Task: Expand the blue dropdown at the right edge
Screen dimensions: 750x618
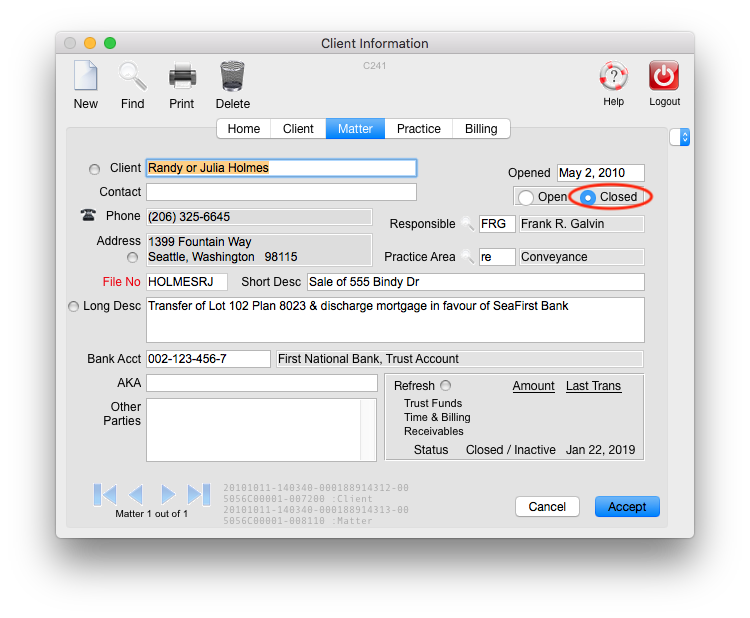Action: [685, 137]
